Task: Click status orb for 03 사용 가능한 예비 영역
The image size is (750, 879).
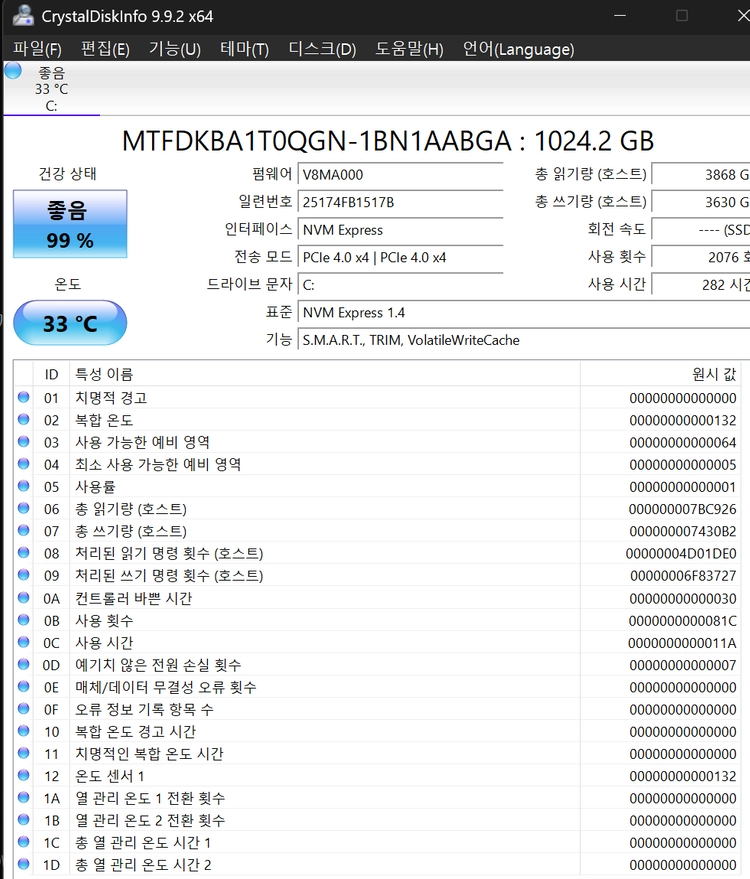Action: tap(24, 441)
